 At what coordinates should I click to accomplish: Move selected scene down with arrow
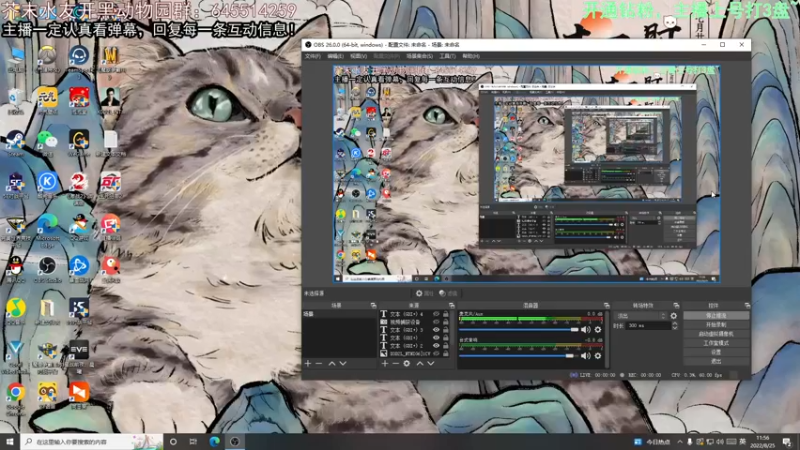[x=343, y=363]
